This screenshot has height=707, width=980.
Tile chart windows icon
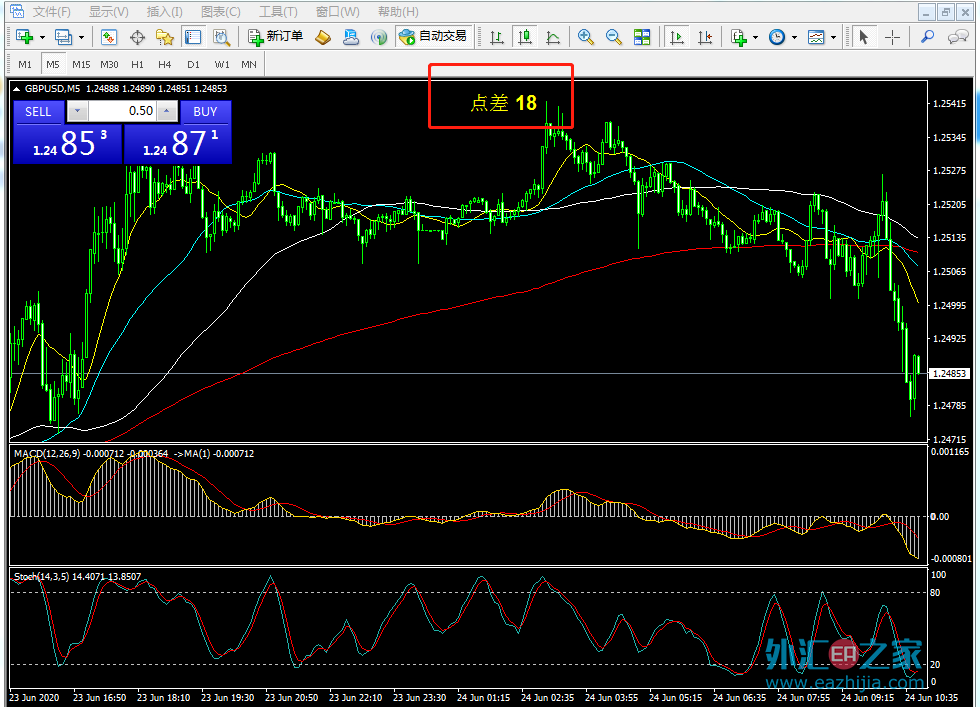click(642, 37)
